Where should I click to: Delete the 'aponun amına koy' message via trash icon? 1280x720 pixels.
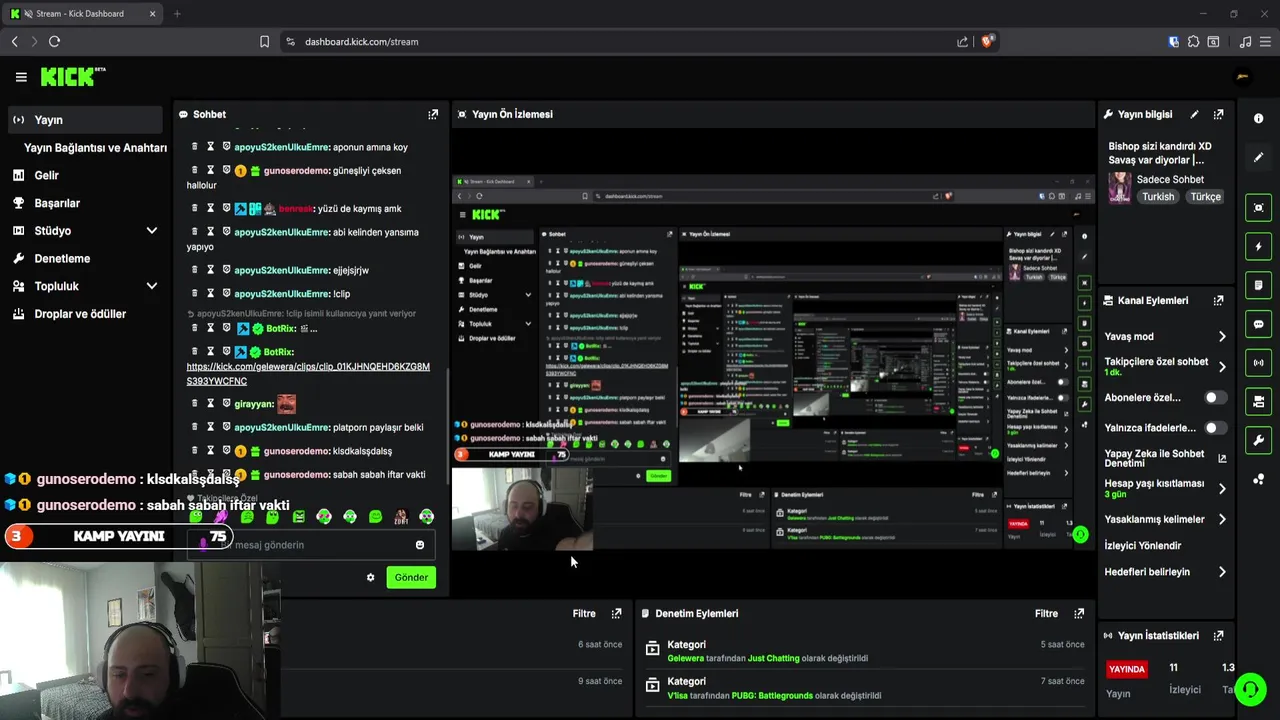(x=195, y=146)
